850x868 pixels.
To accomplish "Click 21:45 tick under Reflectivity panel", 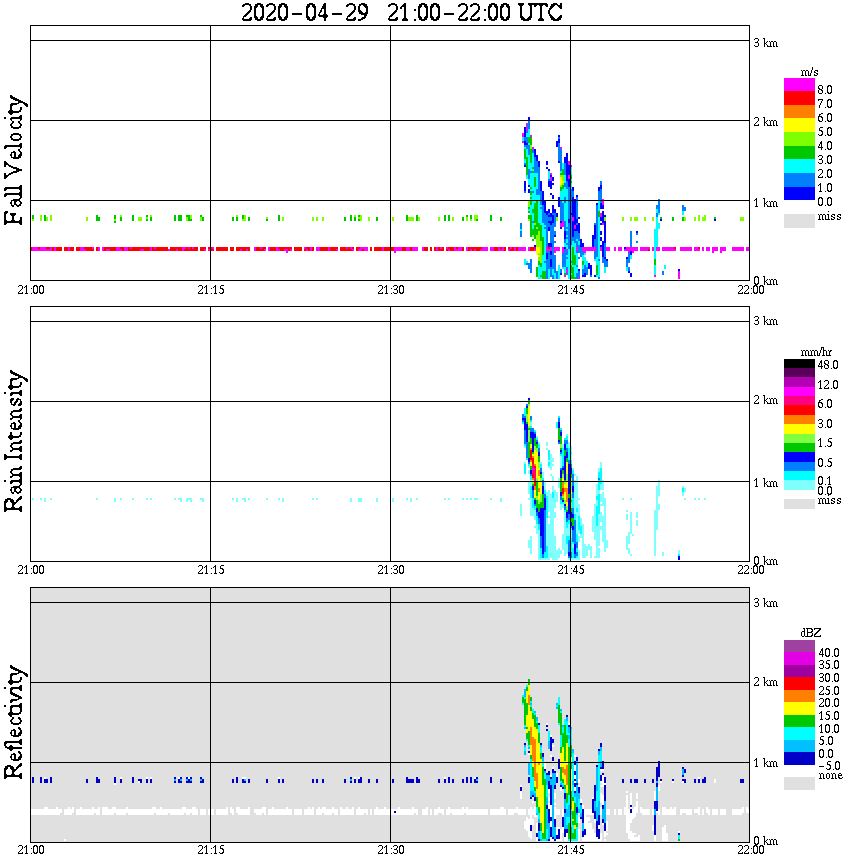I will [x=571, y=850].
